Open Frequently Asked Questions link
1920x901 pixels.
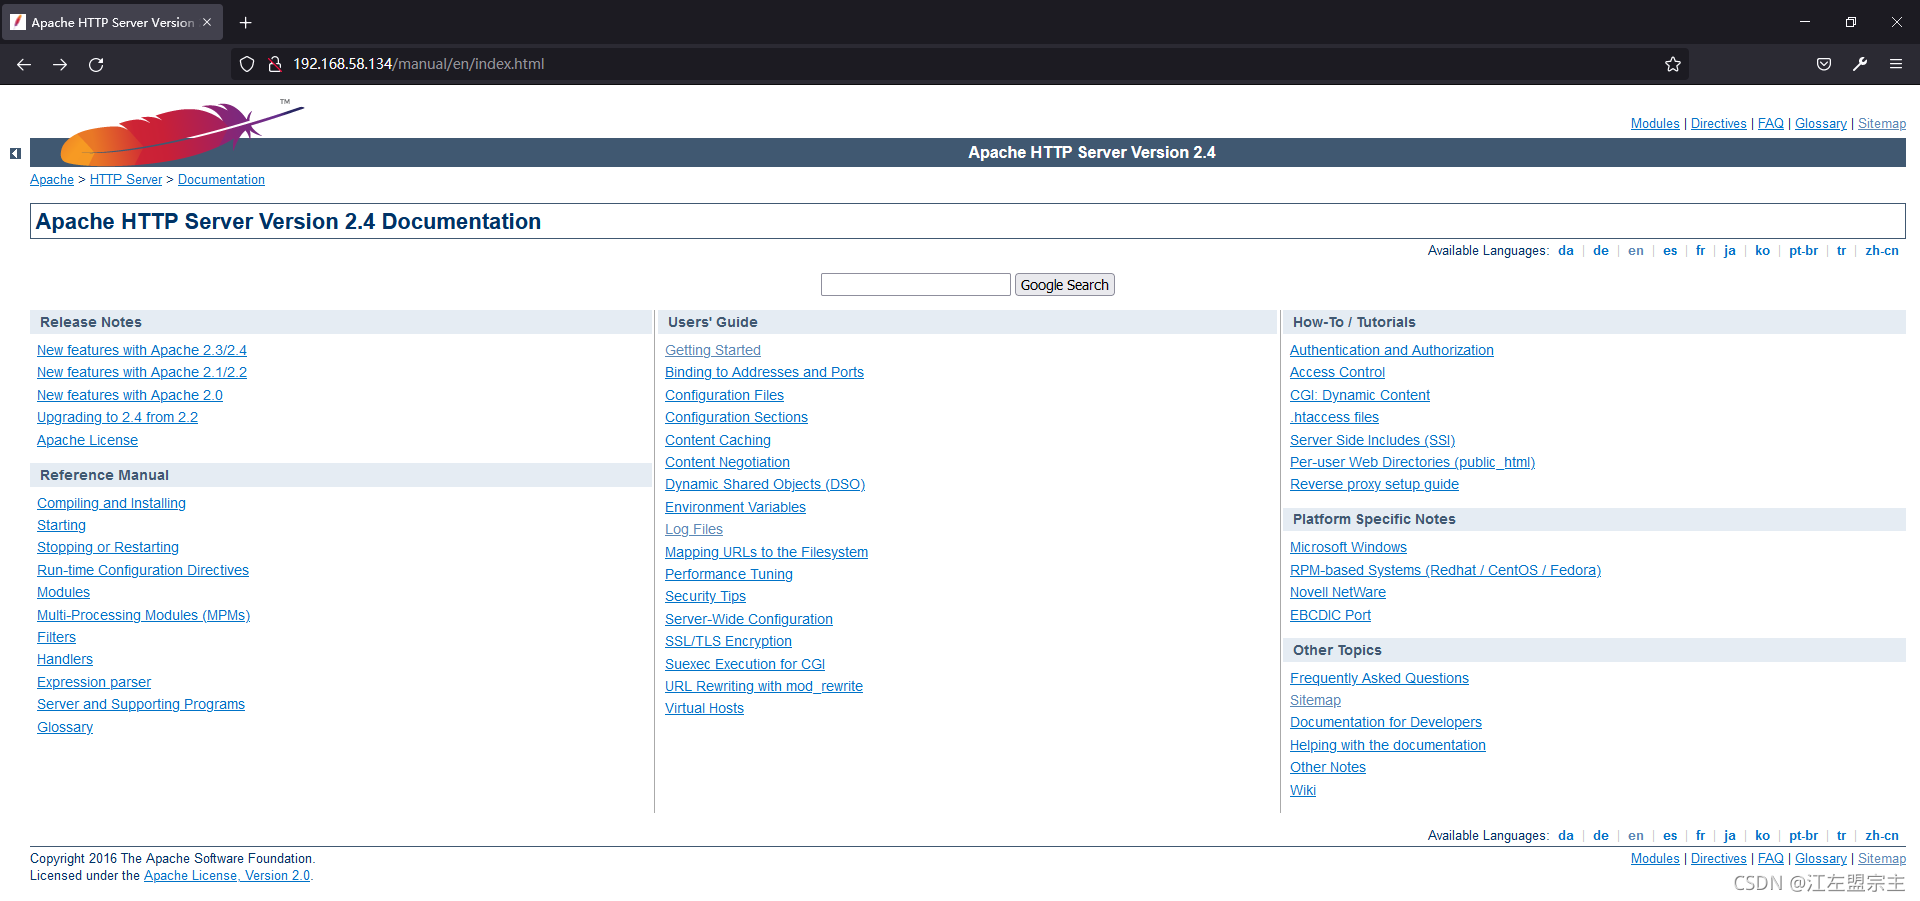[1379, 678]
